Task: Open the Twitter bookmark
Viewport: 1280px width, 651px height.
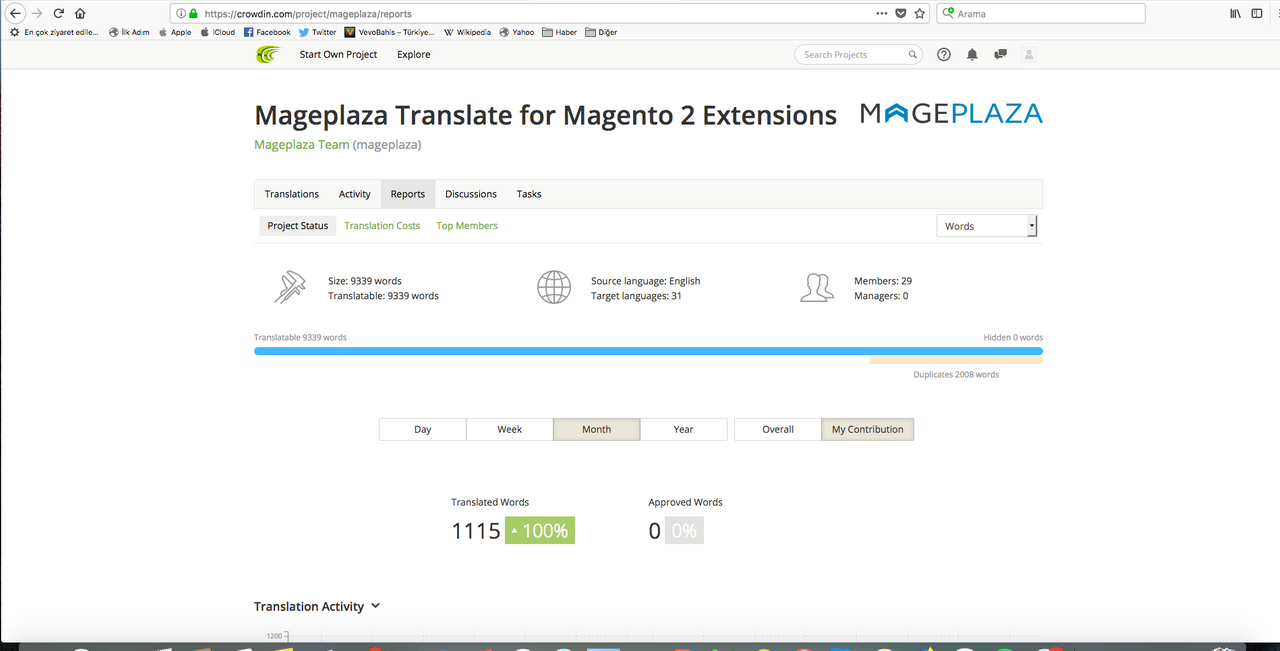Action: click(318, 32)
